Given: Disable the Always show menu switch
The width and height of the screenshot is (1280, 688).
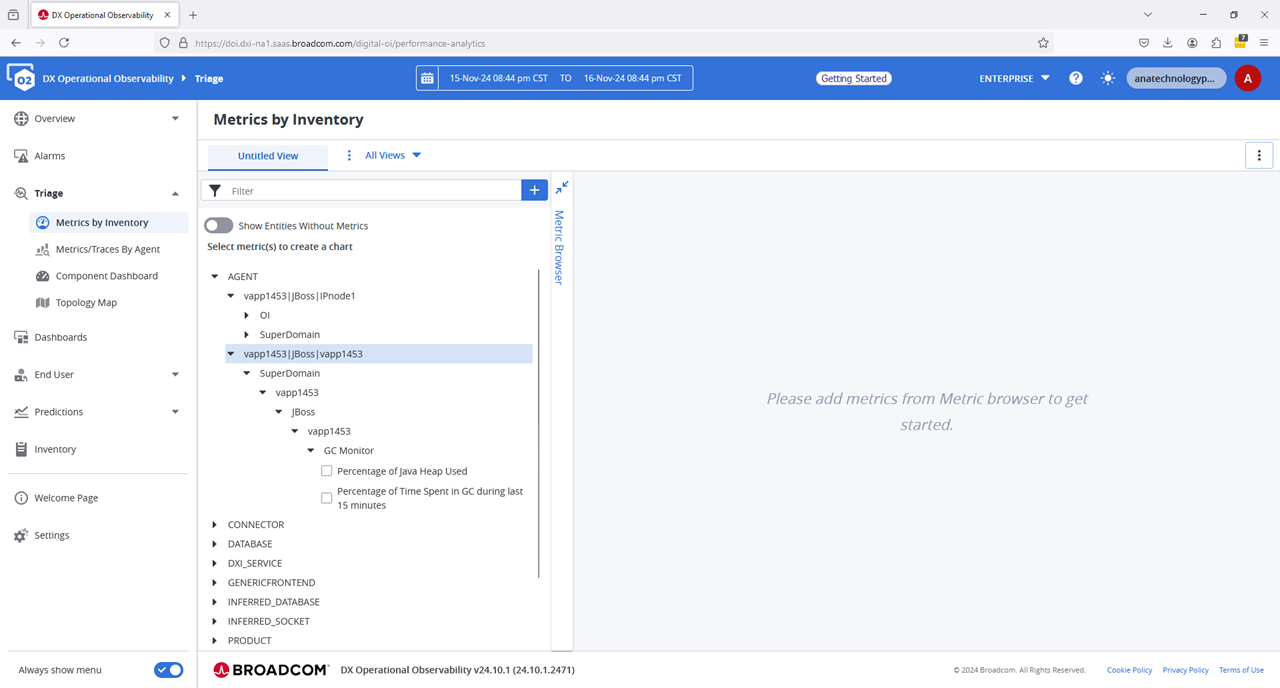Looking at the screenshot, I should 168,670.
